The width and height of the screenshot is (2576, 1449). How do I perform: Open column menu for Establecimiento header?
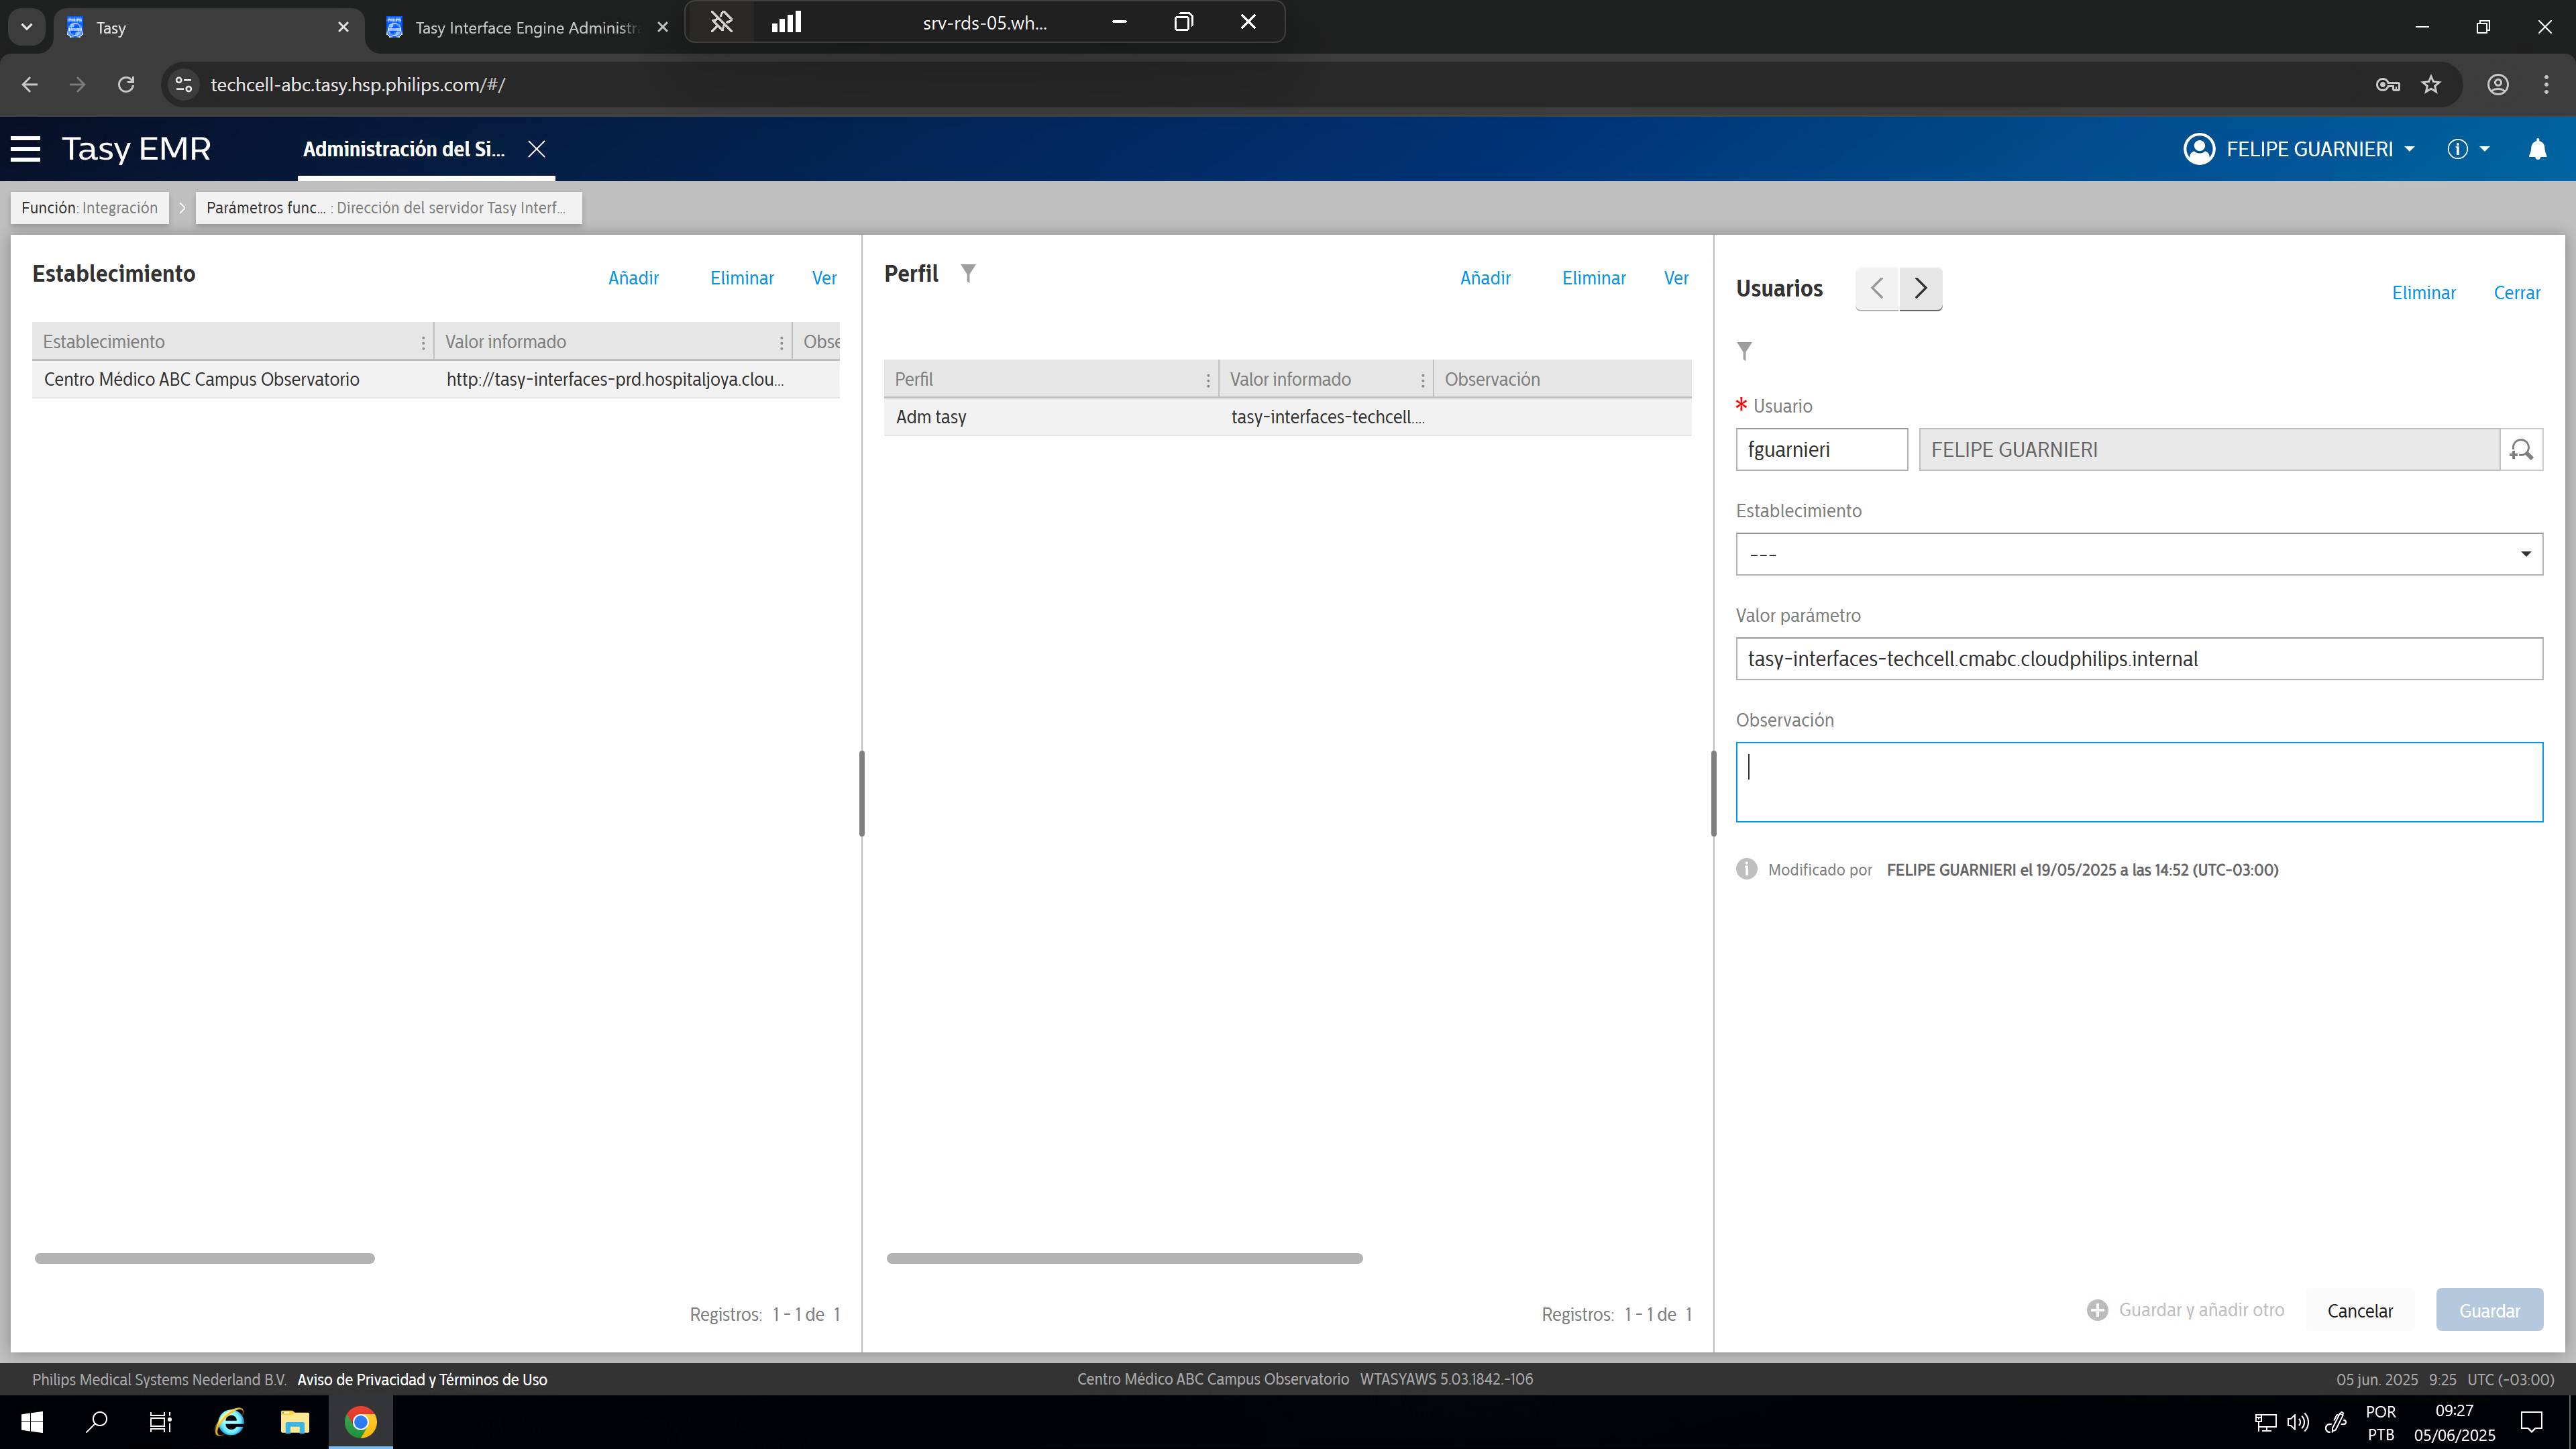tap(423, 343)
